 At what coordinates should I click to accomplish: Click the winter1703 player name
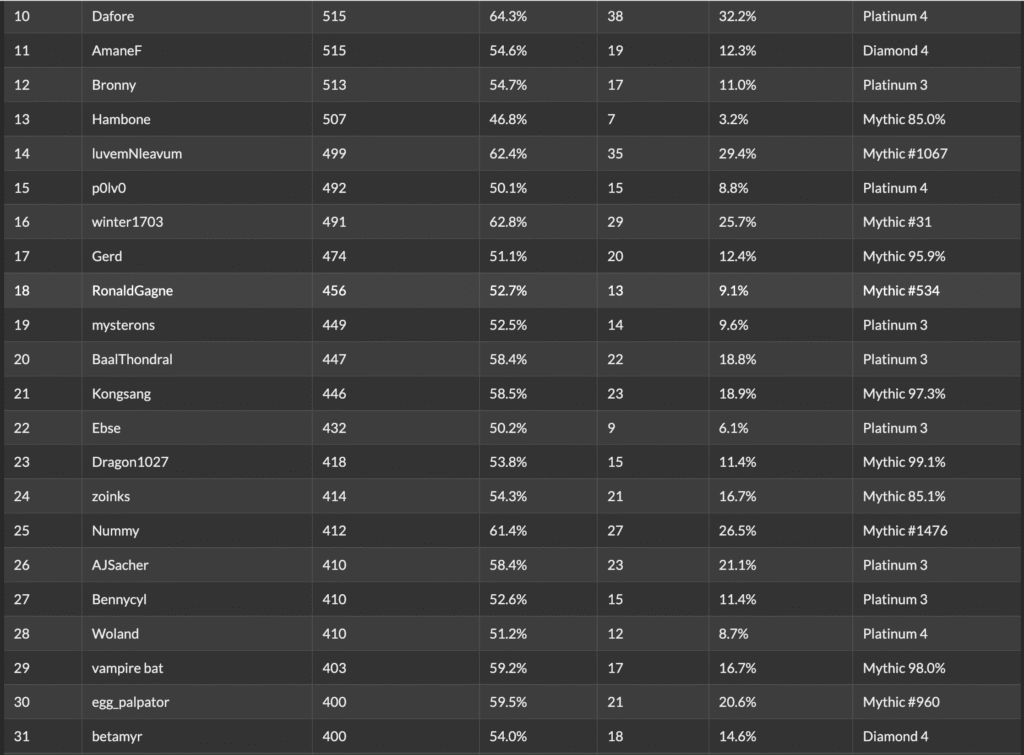(127, 222)
